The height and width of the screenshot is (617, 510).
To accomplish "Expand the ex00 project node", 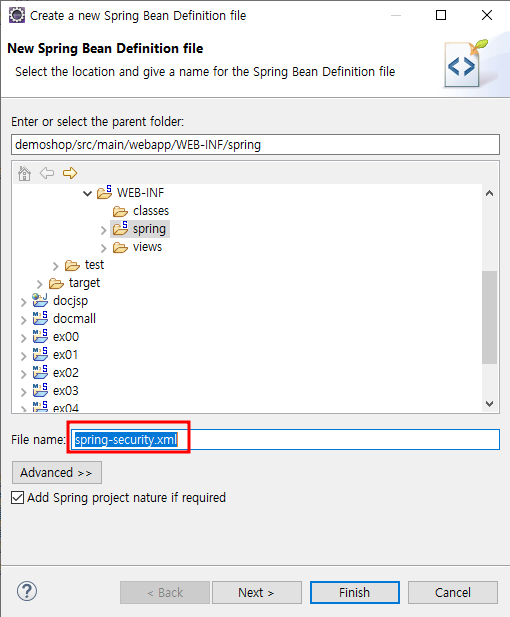I will point(24,338).
